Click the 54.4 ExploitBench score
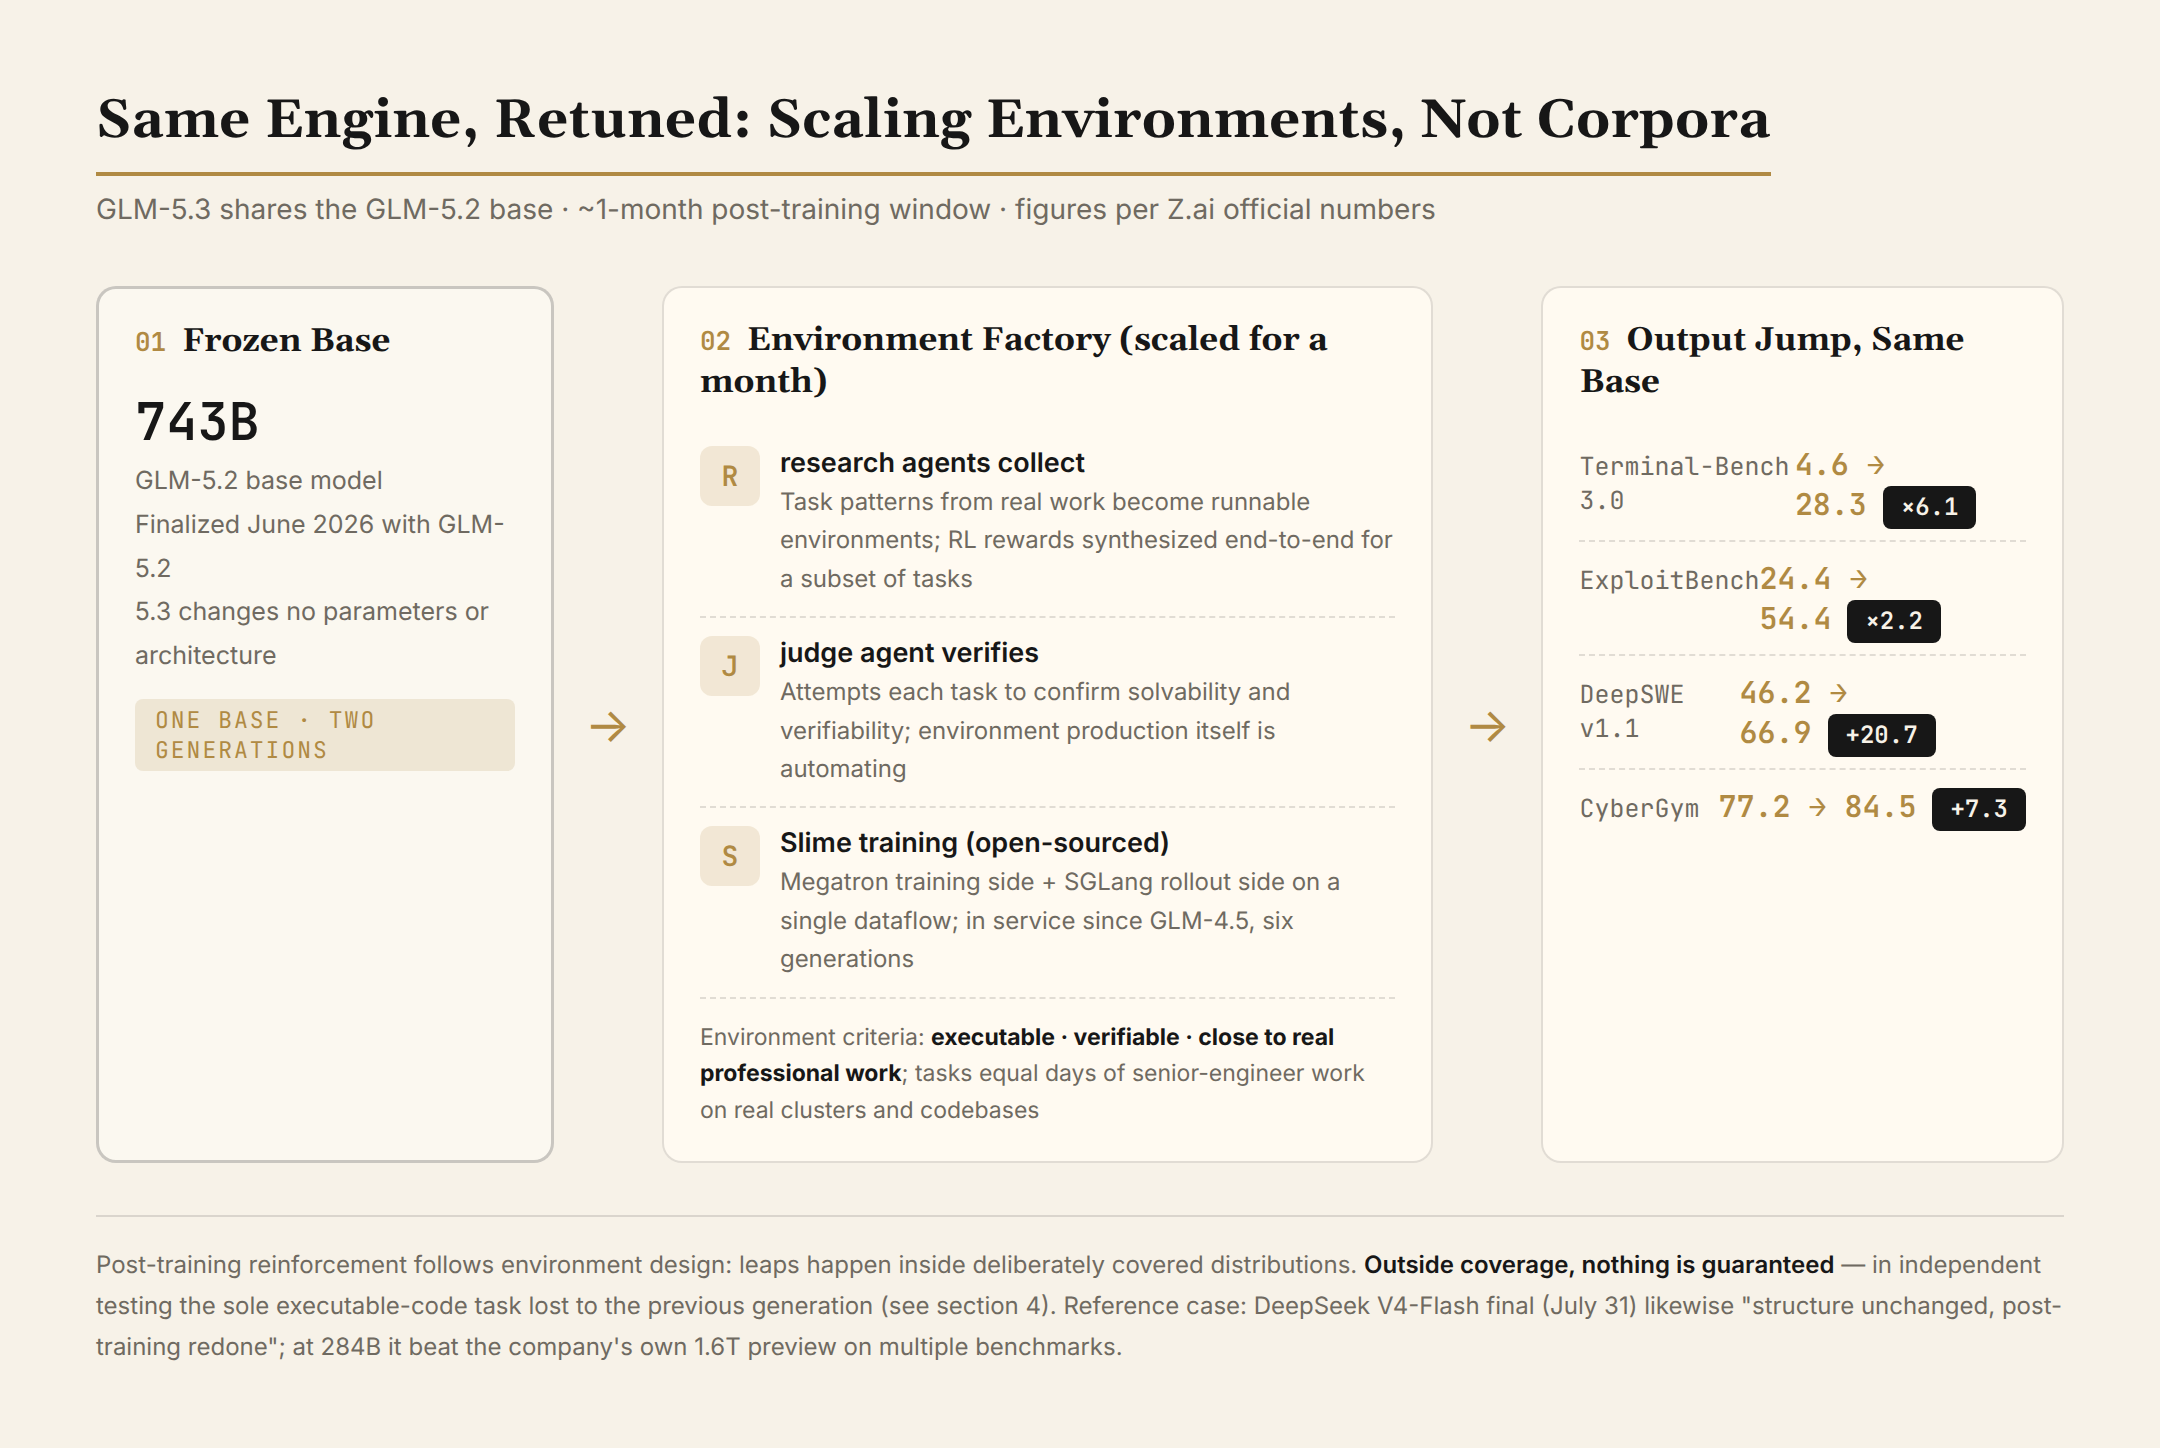The height and width of the screenshot is (1448, 2160). [x=1795, y=619]
